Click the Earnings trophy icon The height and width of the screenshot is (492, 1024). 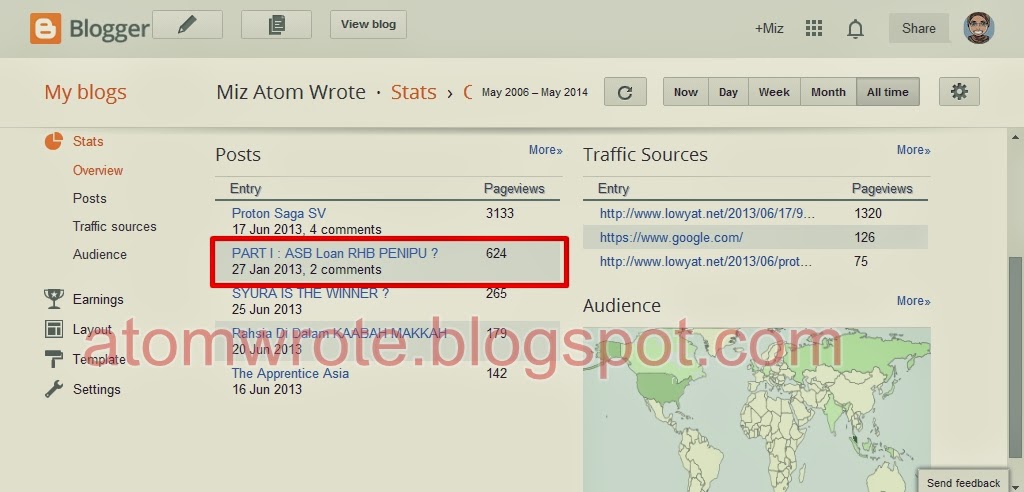(x=54, y=299)
